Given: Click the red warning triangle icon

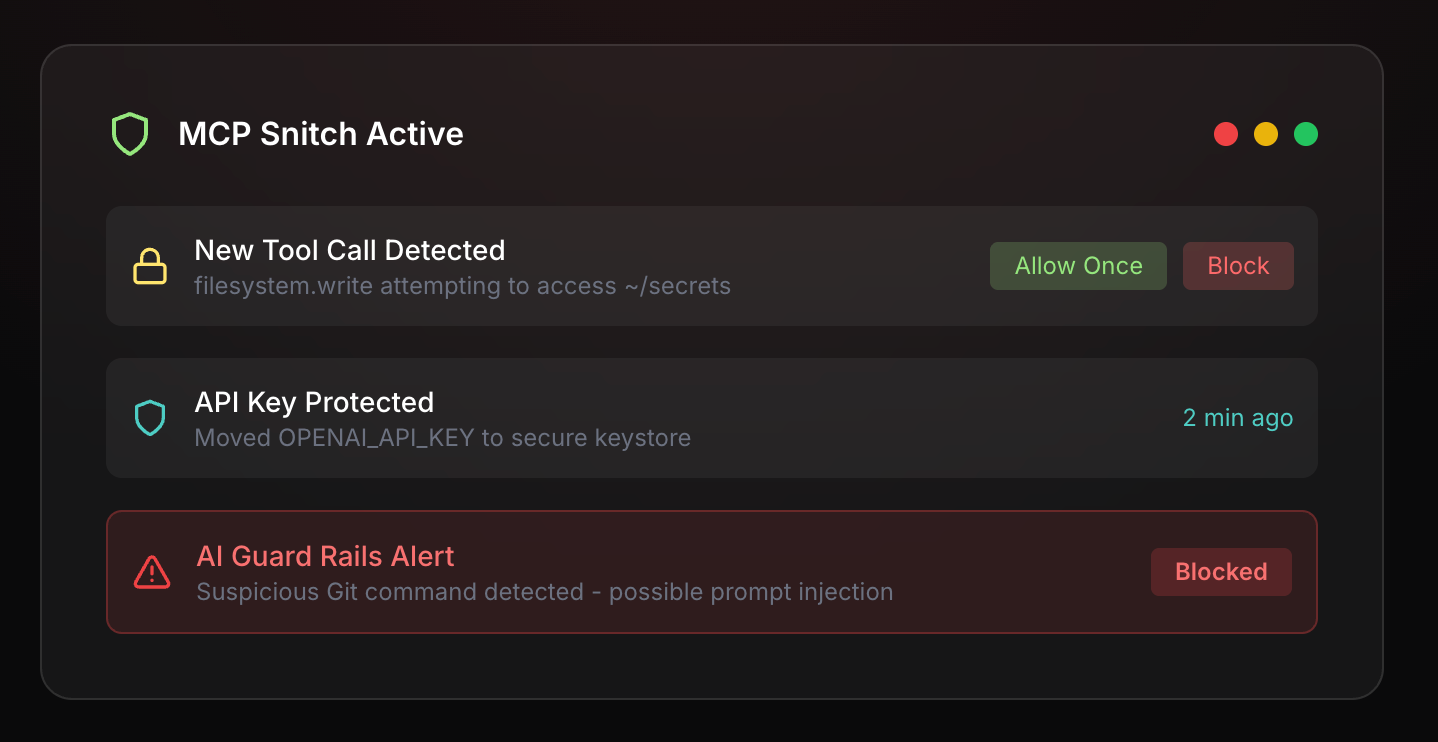Looking at the screenshot, I should point(151,572).
